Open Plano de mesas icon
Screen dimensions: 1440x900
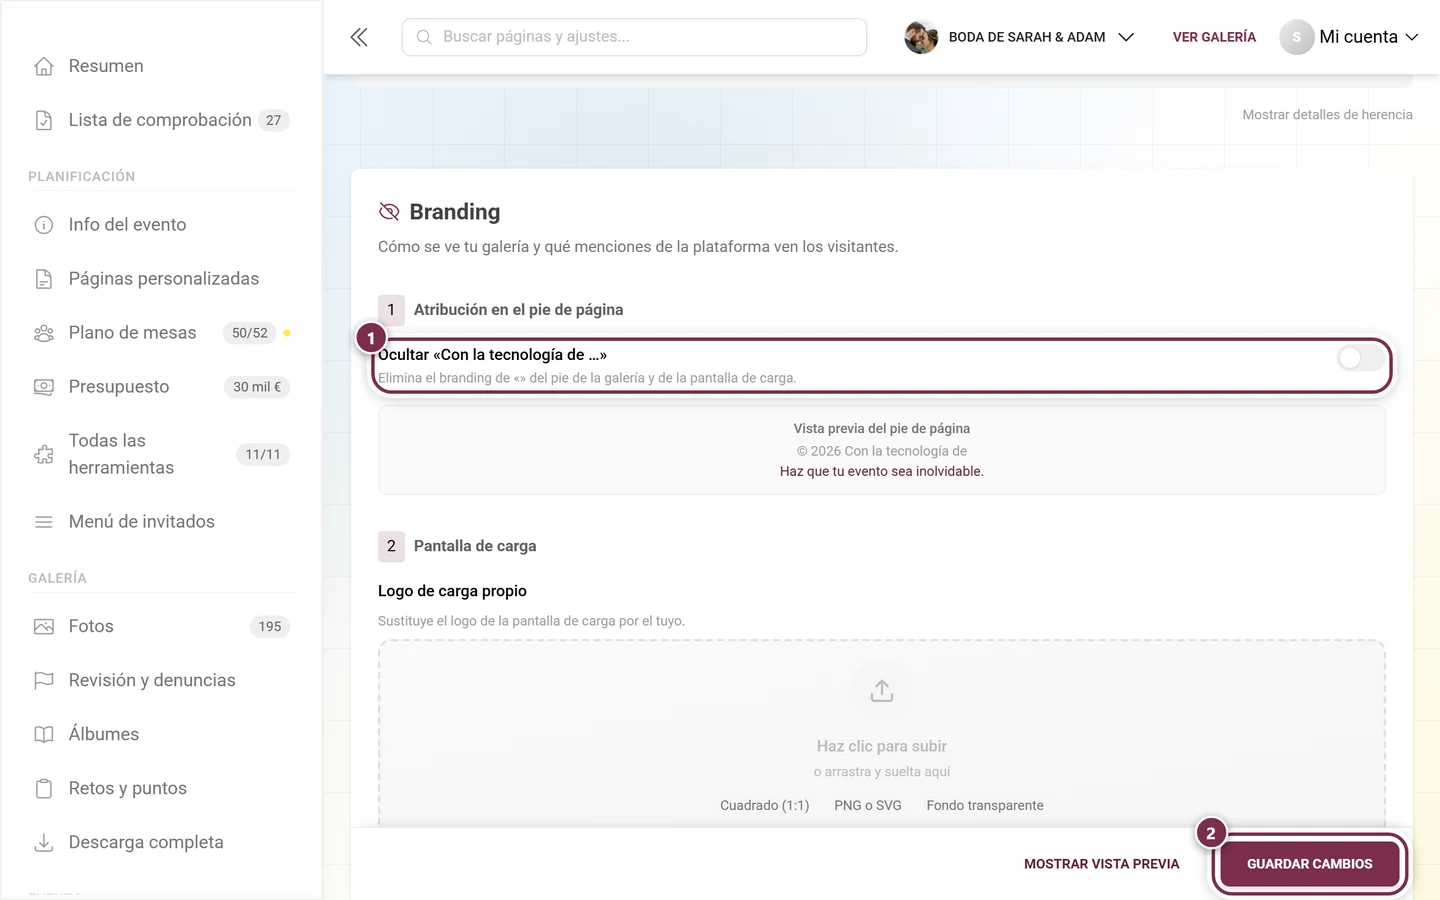coord(44,333)
